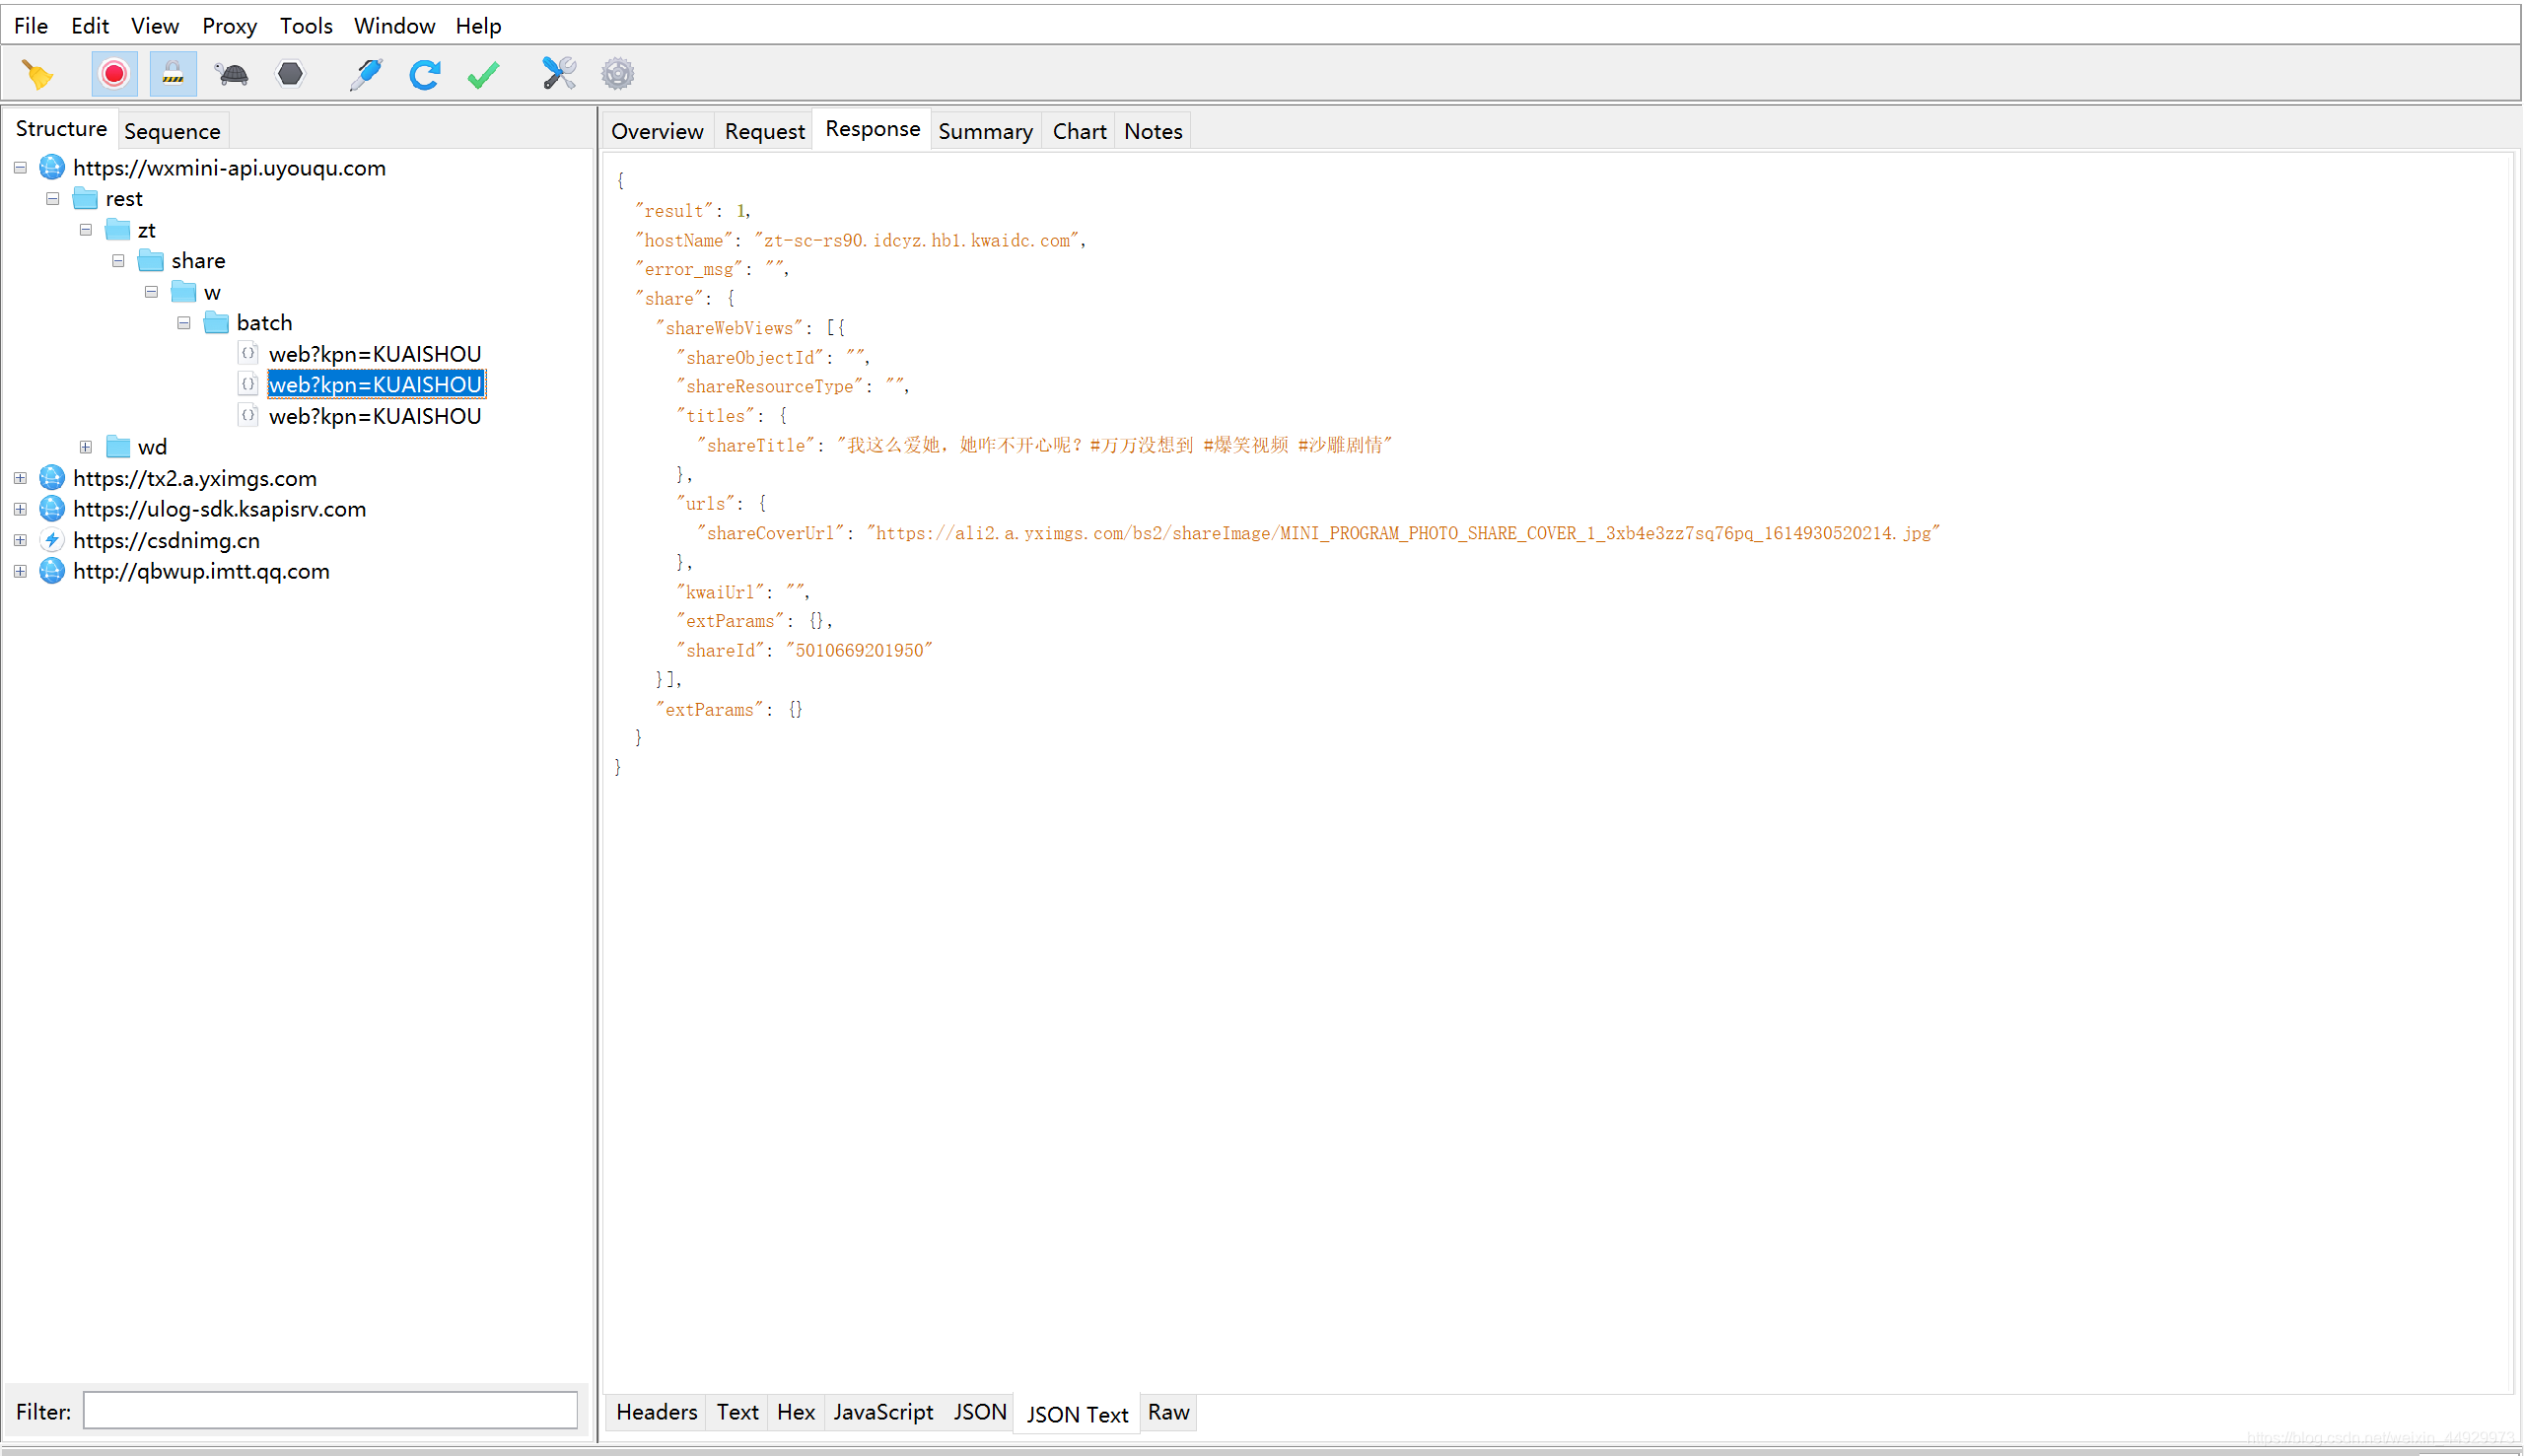Select the Sequence view tab
The image size is (2524, 1456).
point(174,128)
